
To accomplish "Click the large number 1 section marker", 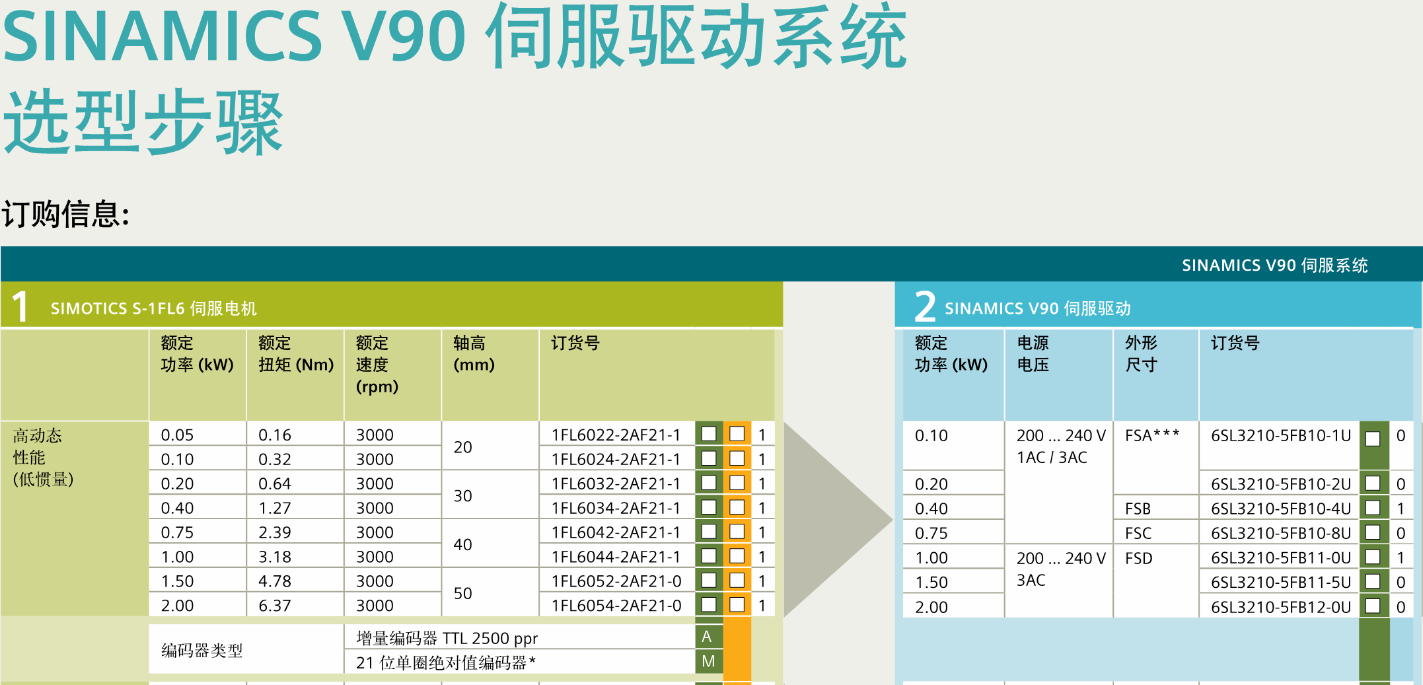I will (19, 307).
